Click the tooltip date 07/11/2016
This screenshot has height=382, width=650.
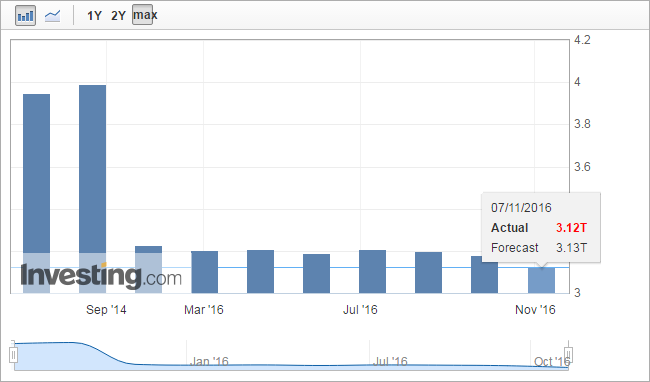point(521,208)
